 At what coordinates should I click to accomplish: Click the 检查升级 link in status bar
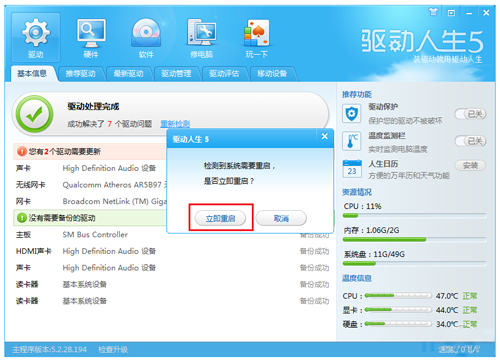coord(113,349)
